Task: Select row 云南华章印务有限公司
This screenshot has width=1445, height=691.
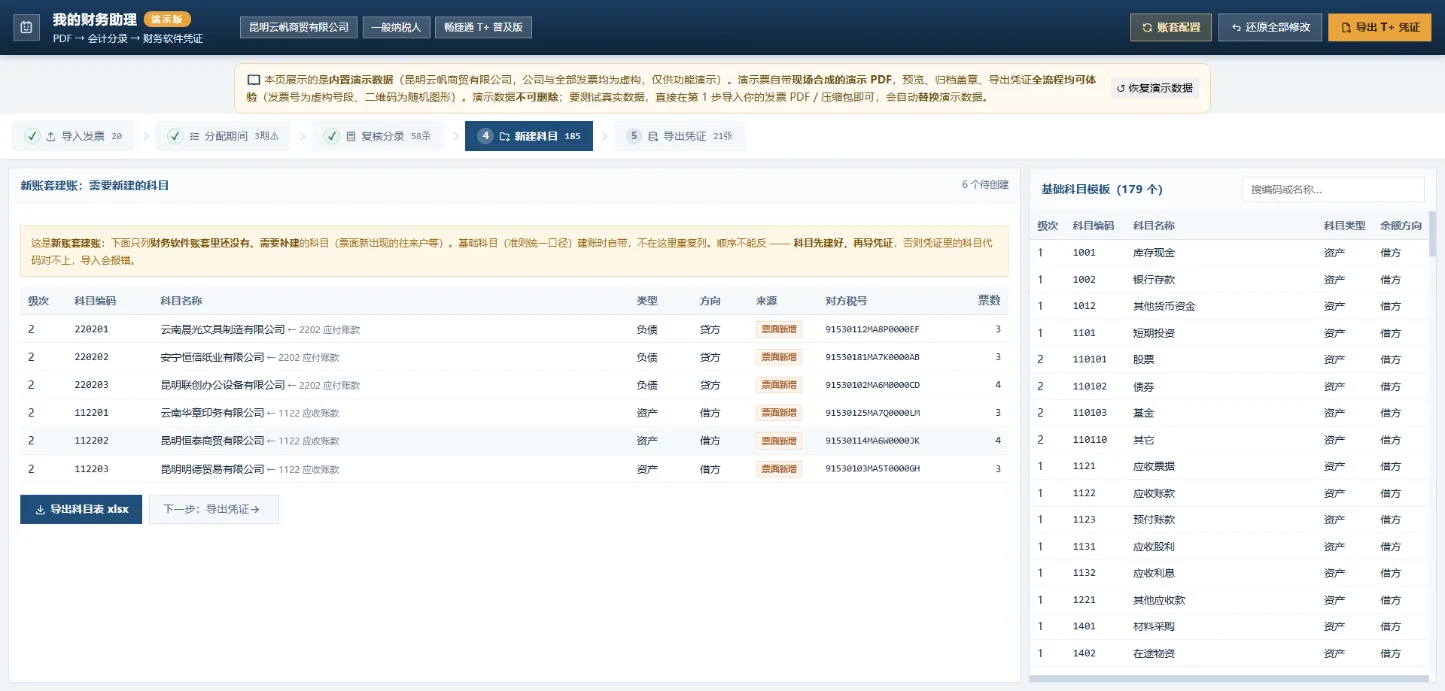Action: coord(514,413)
